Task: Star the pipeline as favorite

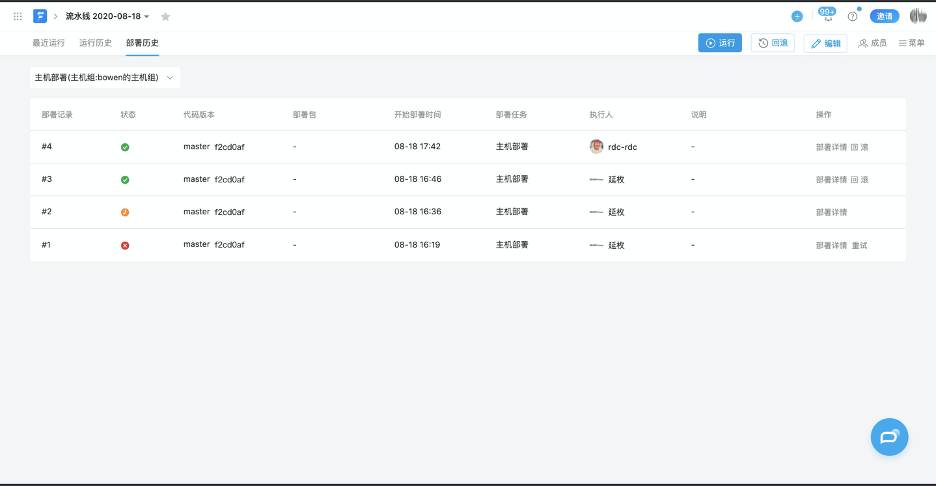Action: pyautogui.click(x=165, y=17)
